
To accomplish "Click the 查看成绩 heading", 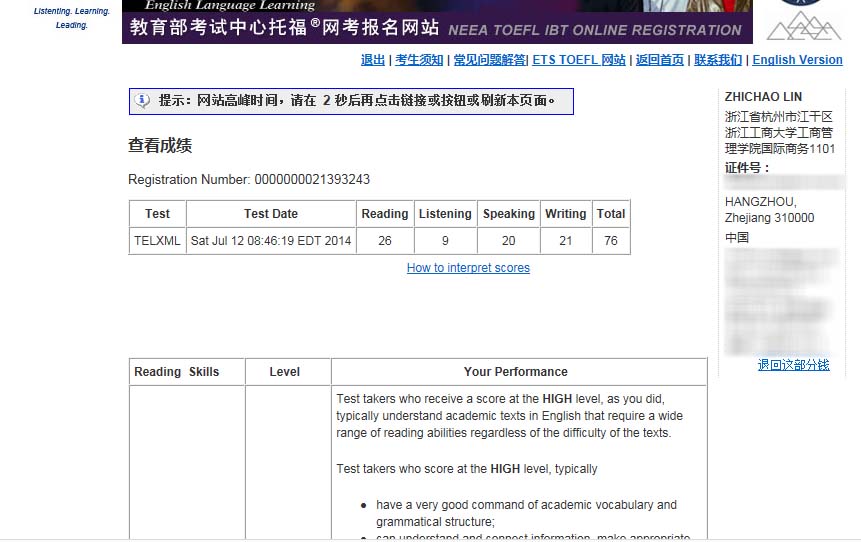I will click(x=160, y=146).
